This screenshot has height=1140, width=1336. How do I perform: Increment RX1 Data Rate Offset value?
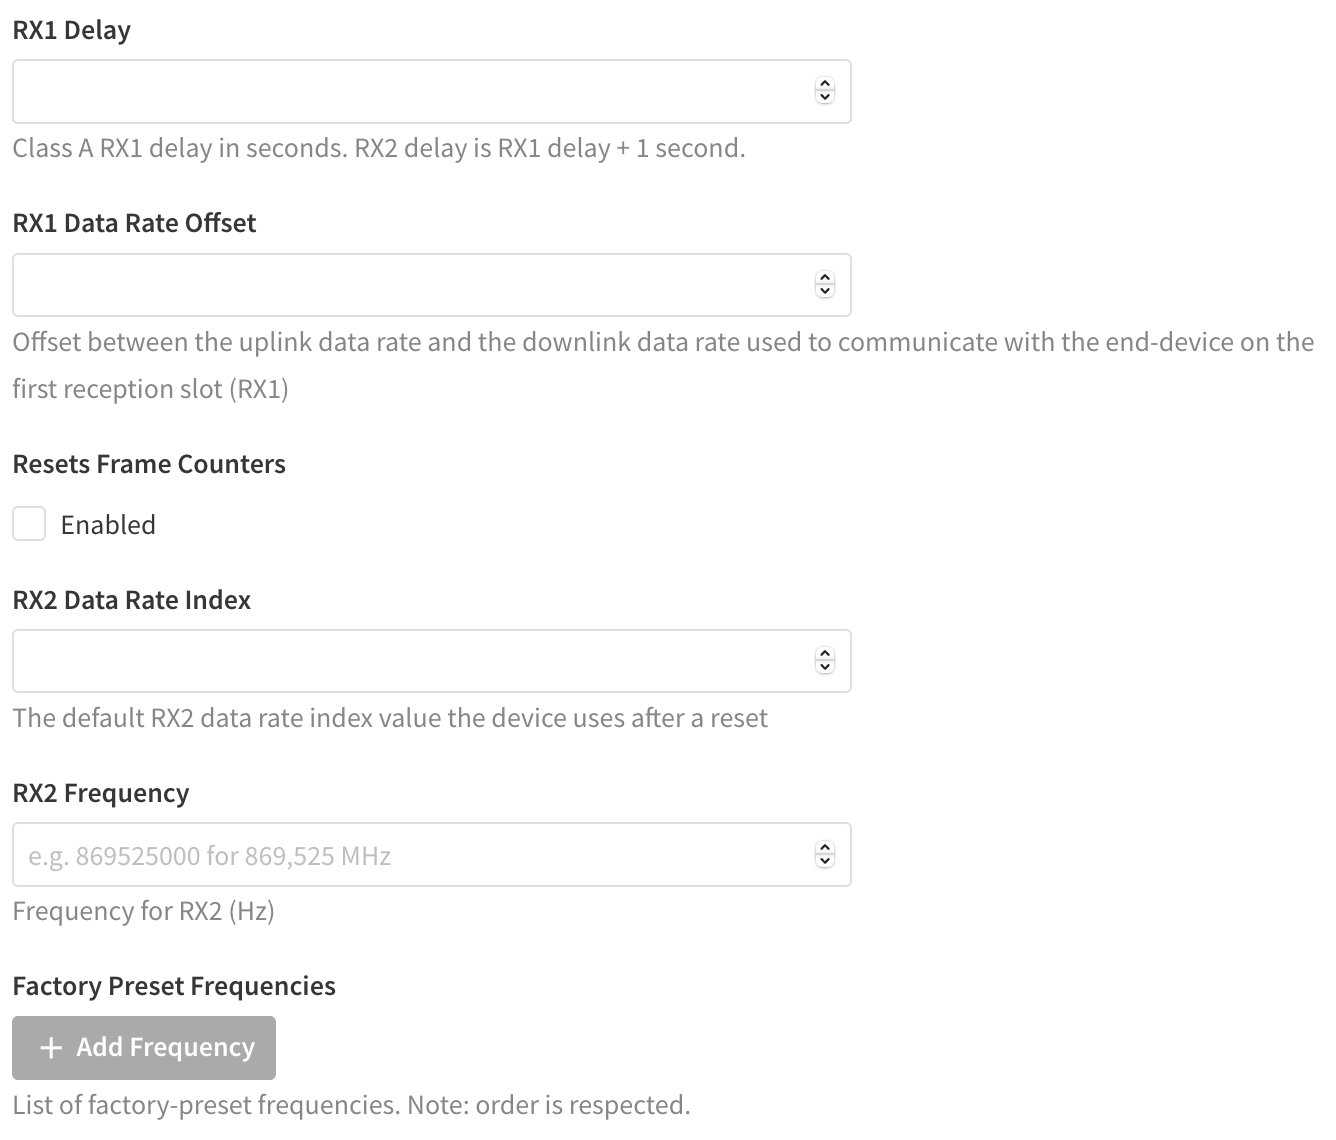point(825,279)
